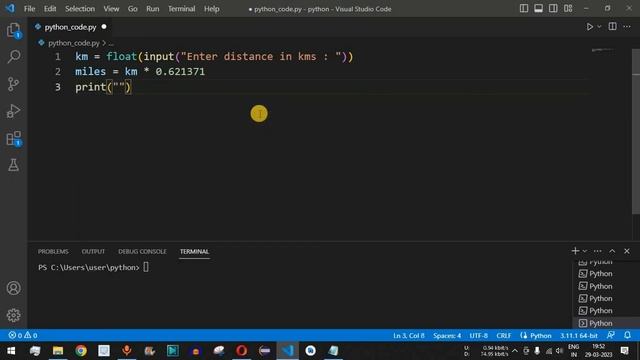Toggle the primary sidebar layout button
The width and height of the screenshot is (640, 360).
tap(524, 9)
